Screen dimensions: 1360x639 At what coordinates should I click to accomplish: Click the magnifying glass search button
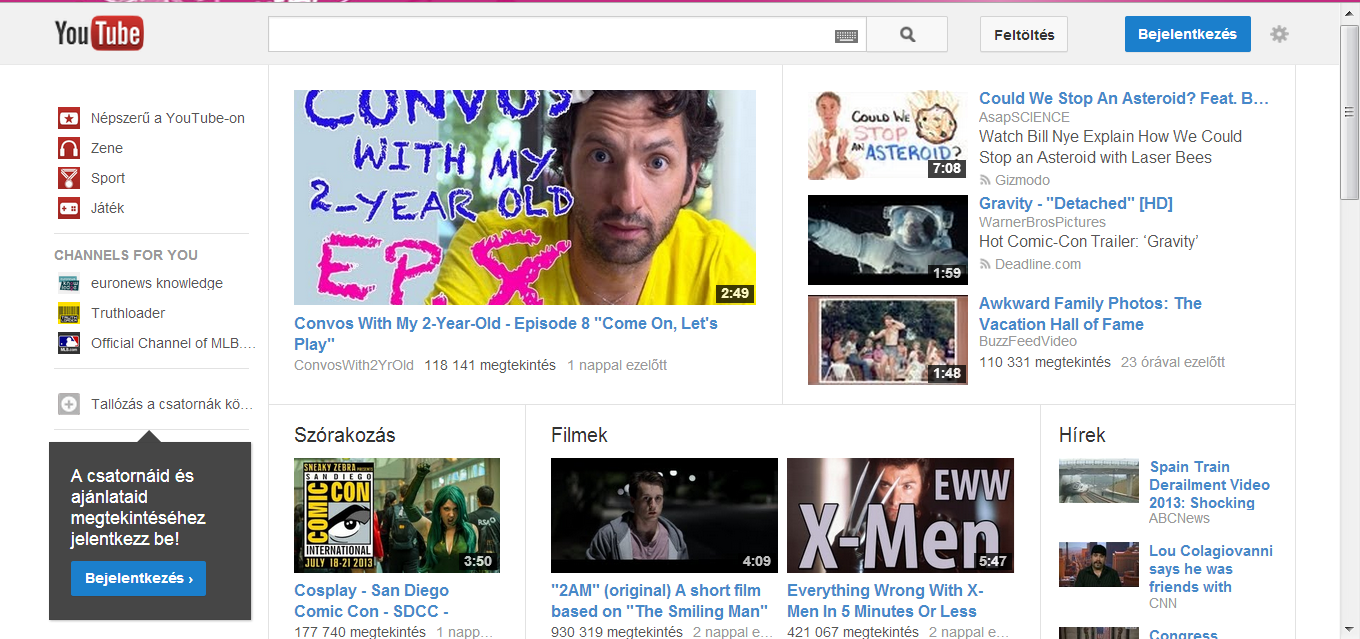click(907, 34)
